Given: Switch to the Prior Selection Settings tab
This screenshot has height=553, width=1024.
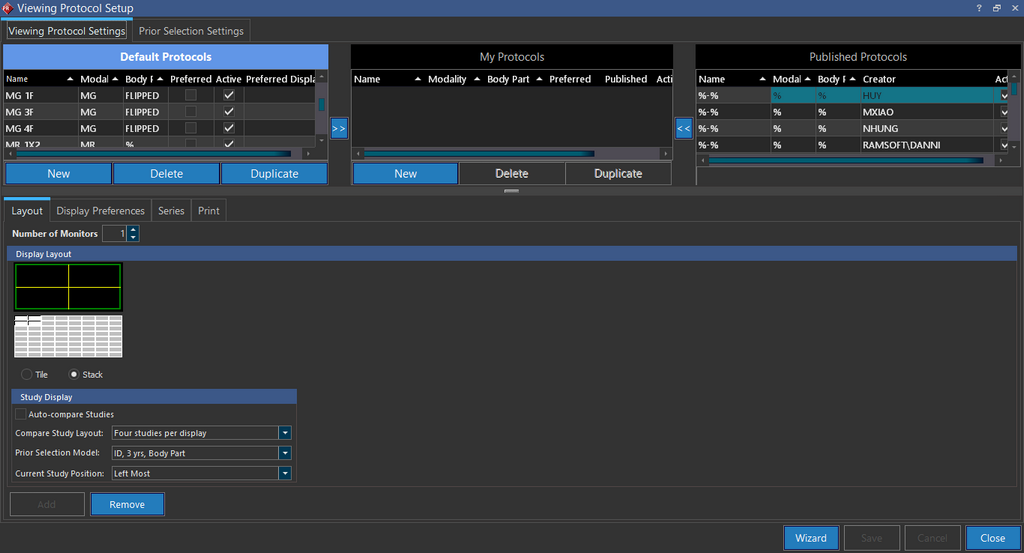Looking at the screenshot, I should [190, 31].
